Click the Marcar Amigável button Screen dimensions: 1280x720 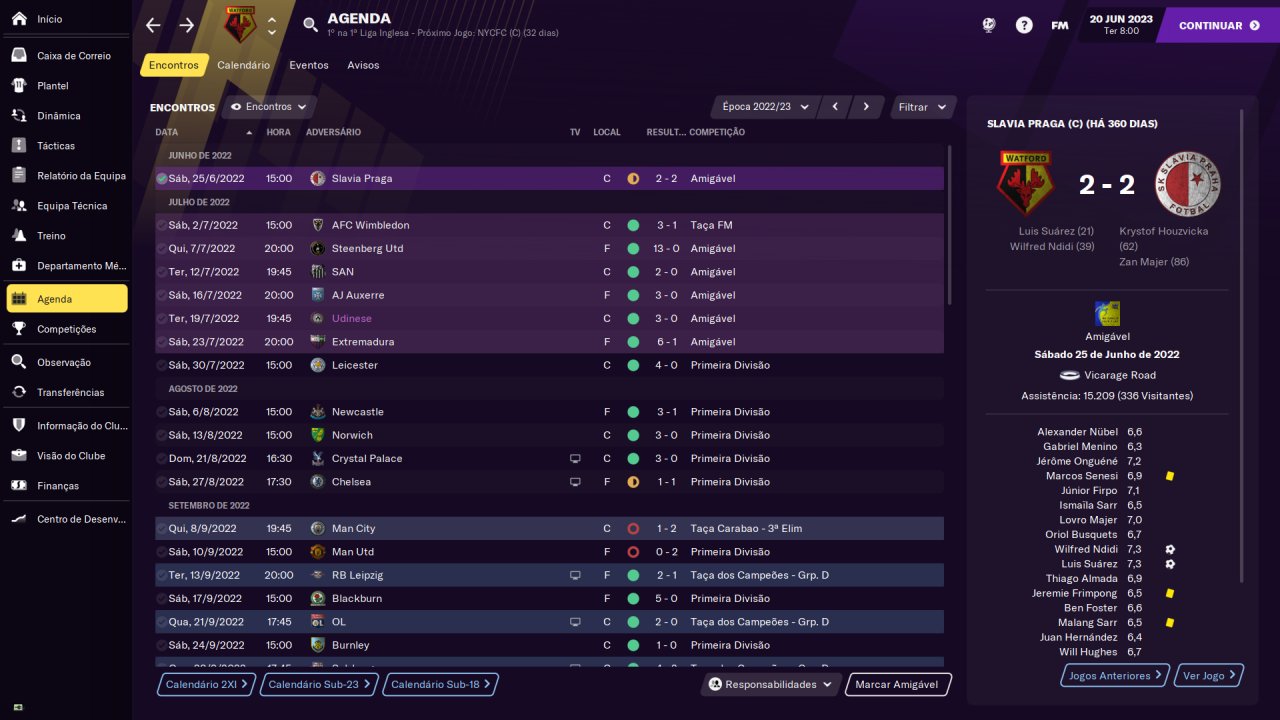click(897, 685)
